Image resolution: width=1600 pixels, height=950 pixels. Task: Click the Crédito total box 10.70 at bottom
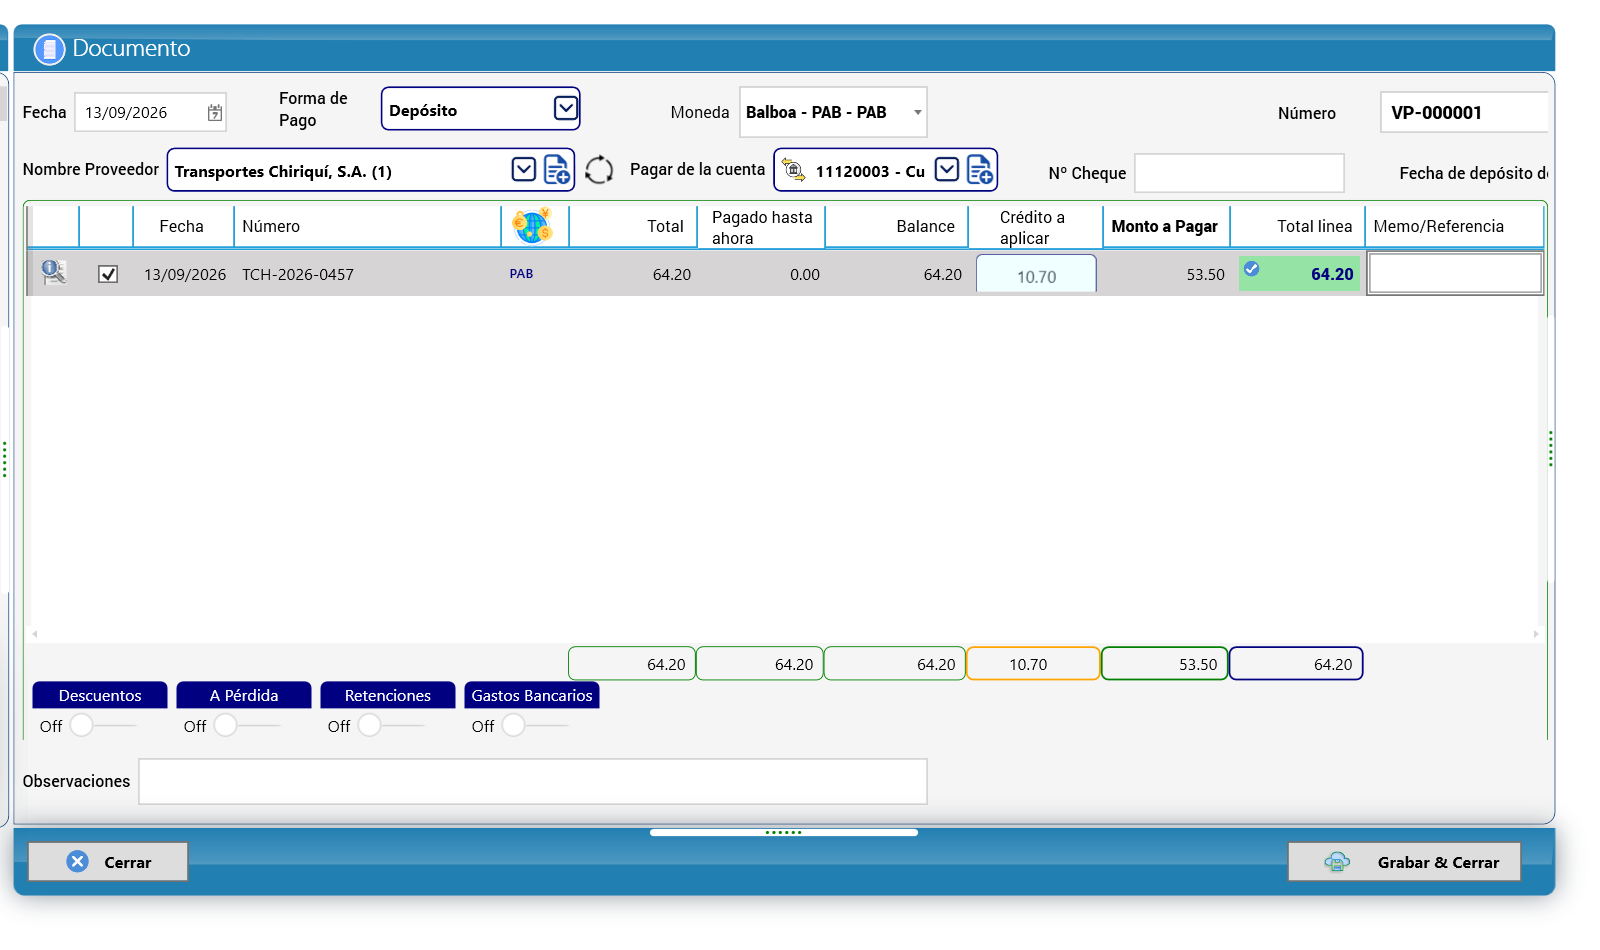(x=1034, y=664)
